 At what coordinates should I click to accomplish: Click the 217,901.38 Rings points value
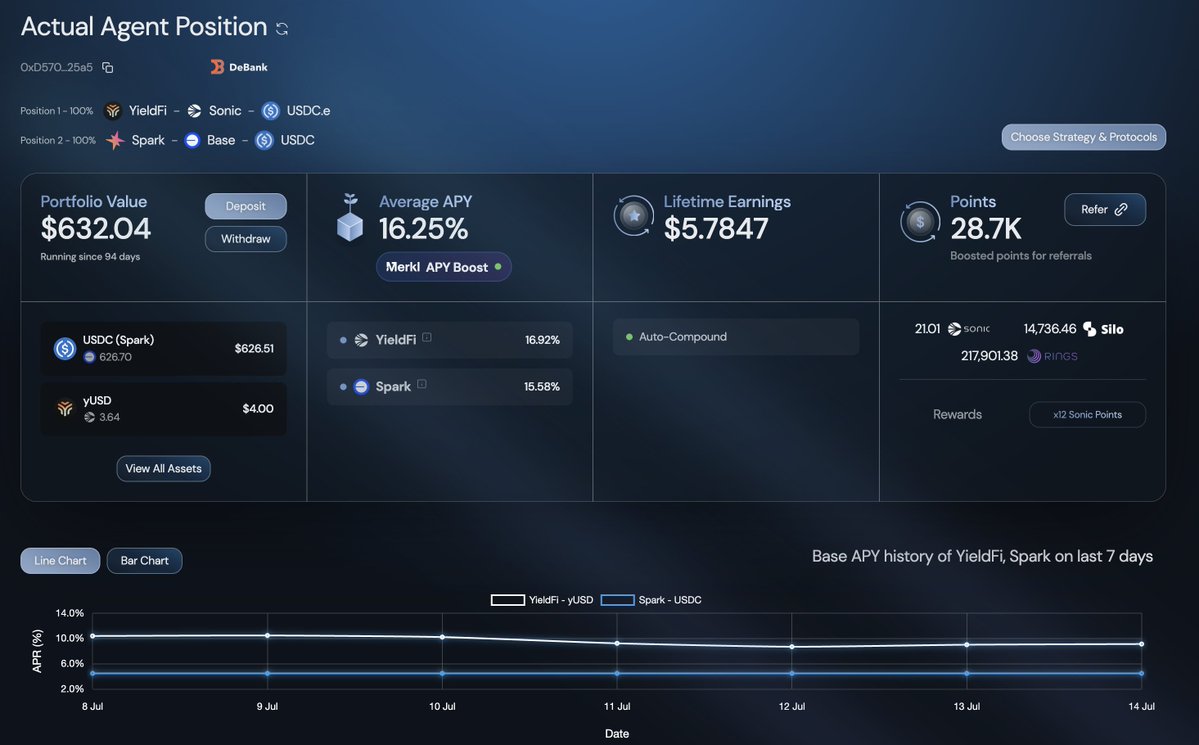pyautogui.click(x=989, y=356)
